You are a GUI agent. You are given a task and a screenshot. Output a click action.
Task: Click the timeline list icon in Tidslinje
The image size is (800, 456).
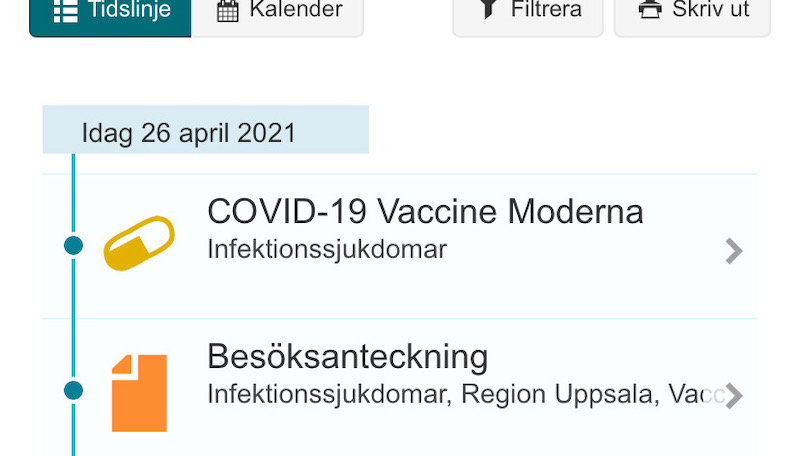(x=66, y=10)
